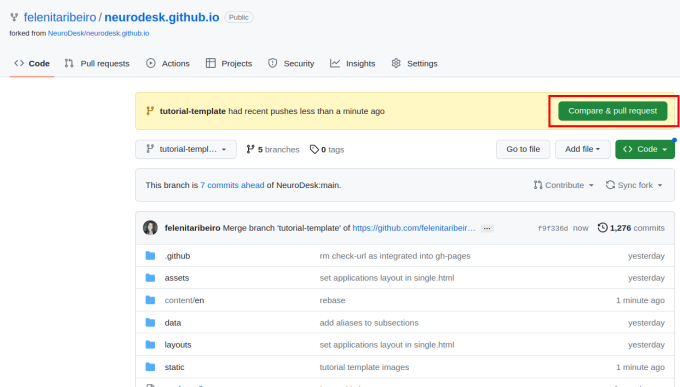Open the static folder
680x387 pixels.
pos(174,367)
